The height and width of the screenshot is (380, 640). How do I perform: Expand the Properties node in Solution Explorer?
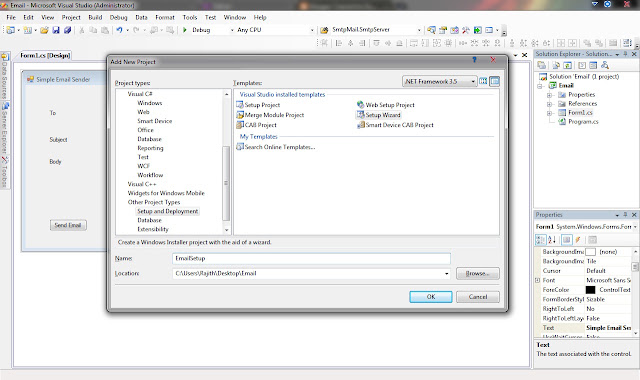(x=549, y=95)
